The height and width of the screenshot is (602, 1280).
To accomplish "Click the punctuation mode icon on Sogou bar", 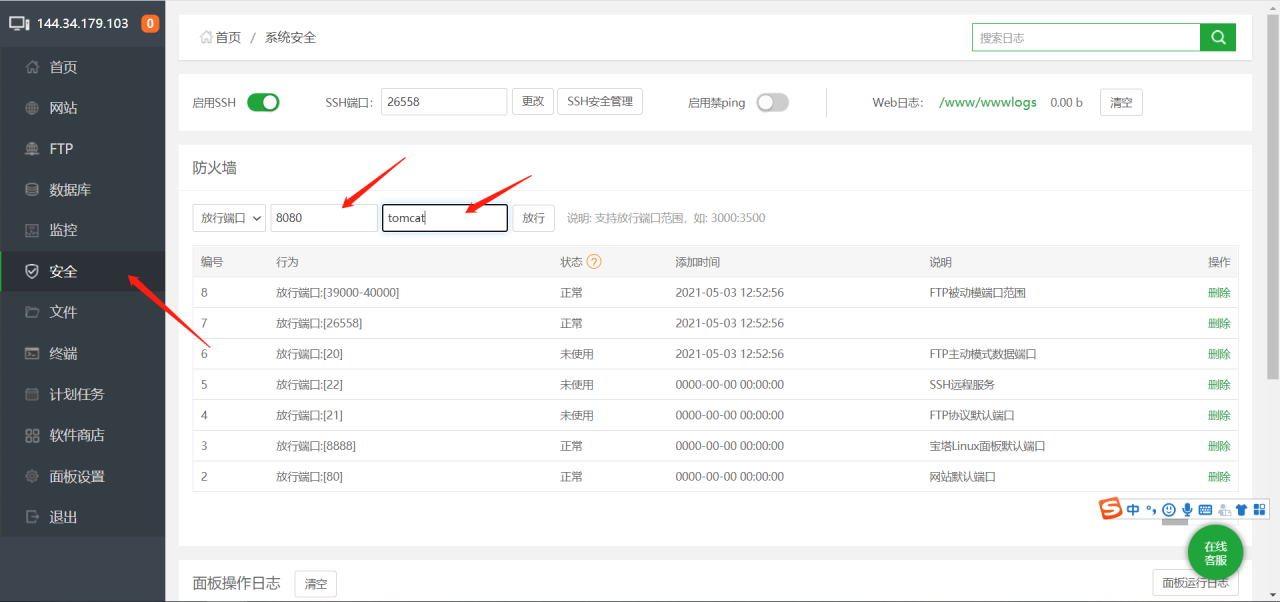I will coord(1151,509).
